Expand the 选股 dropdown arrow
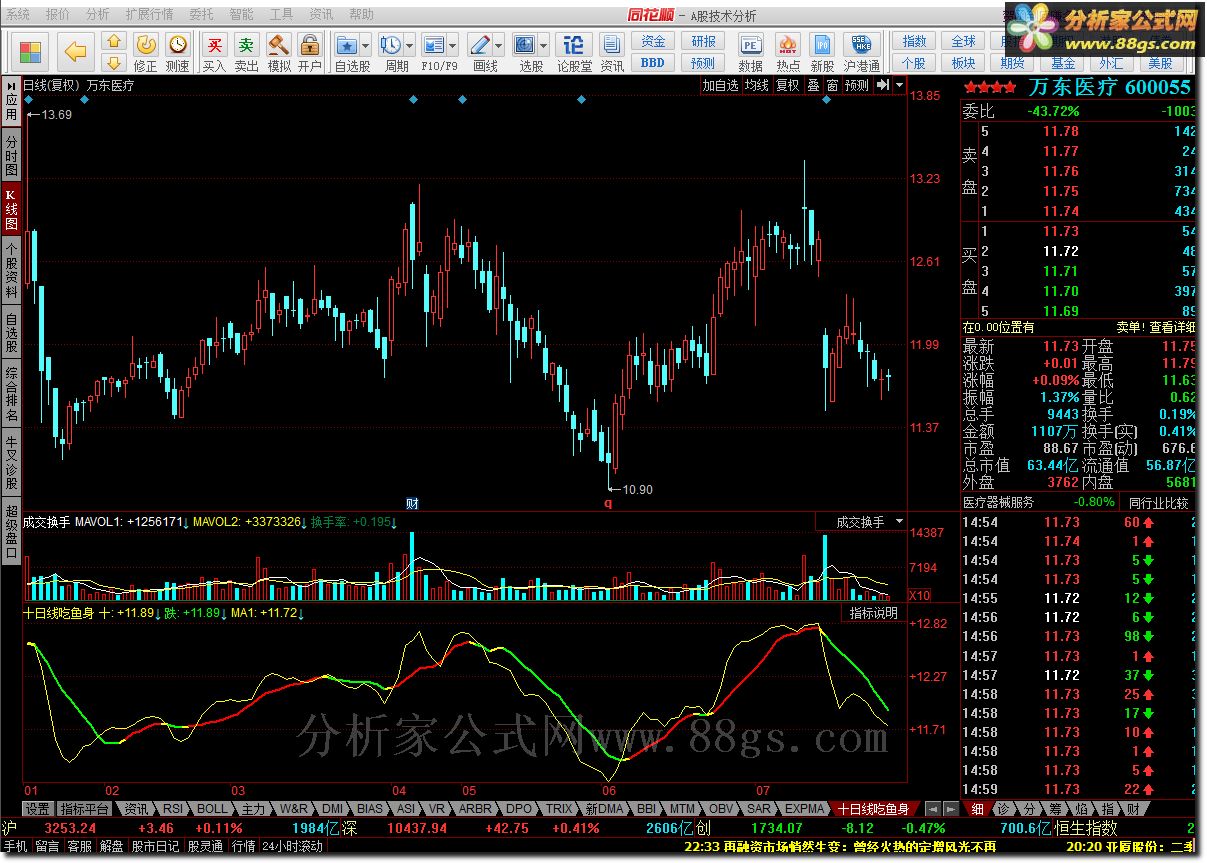 coord(544,45)
